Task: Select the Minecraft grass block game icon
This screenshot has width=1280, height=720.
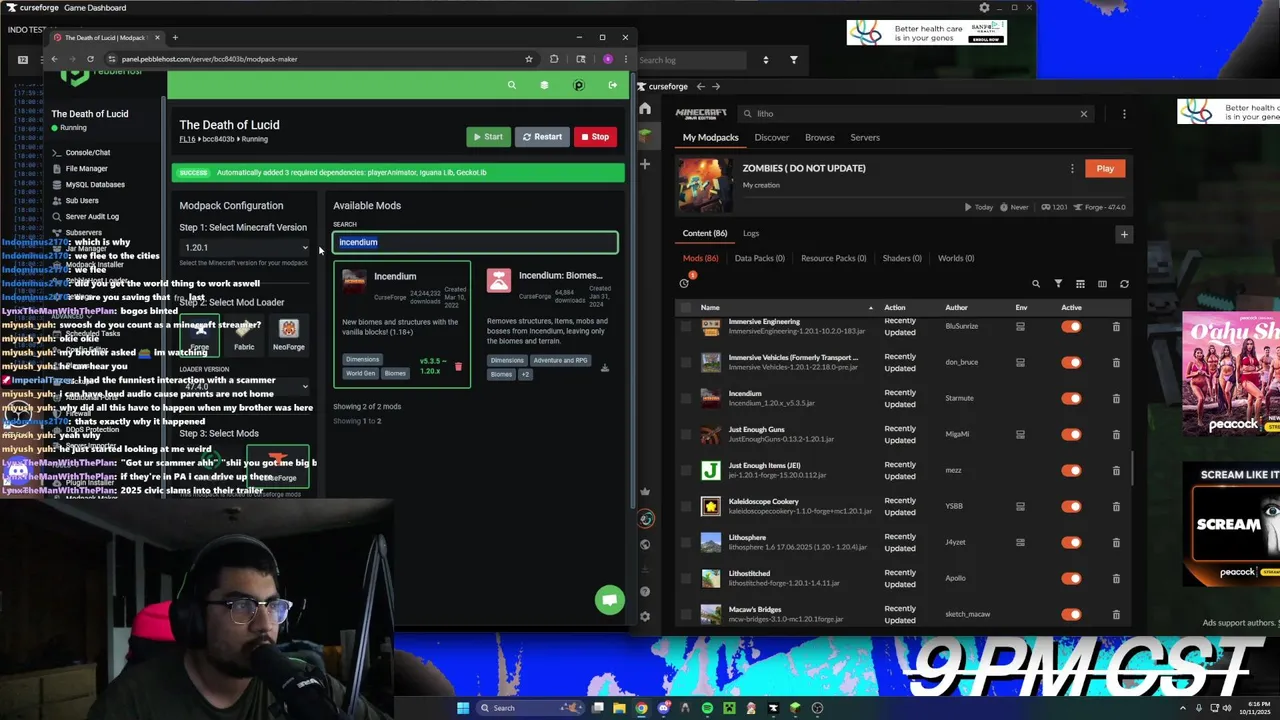Action: tap(645, 135)
